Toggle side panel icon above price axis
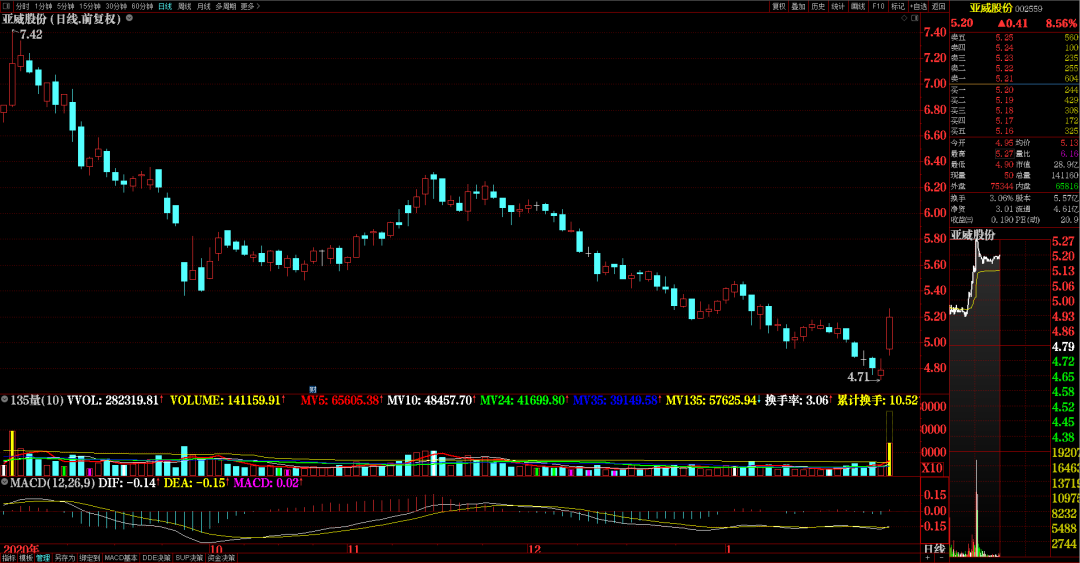Screen dimensions: 1080x563 (913, 18)
